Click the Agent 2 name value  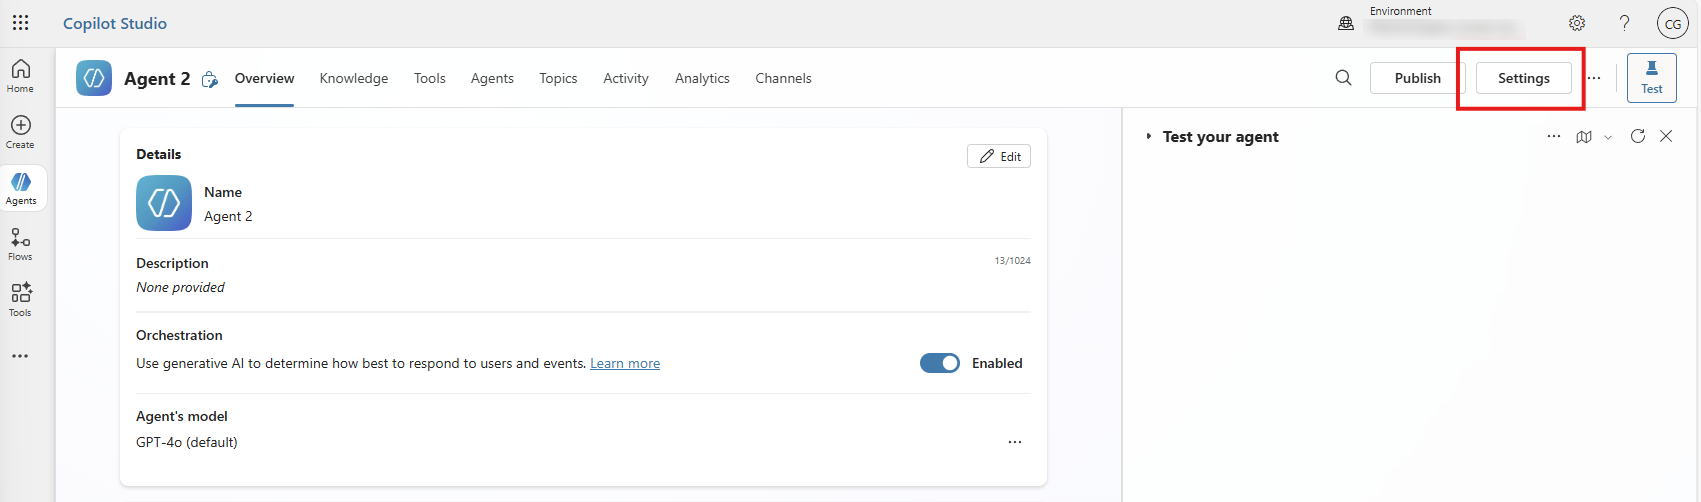pos(228,216)
